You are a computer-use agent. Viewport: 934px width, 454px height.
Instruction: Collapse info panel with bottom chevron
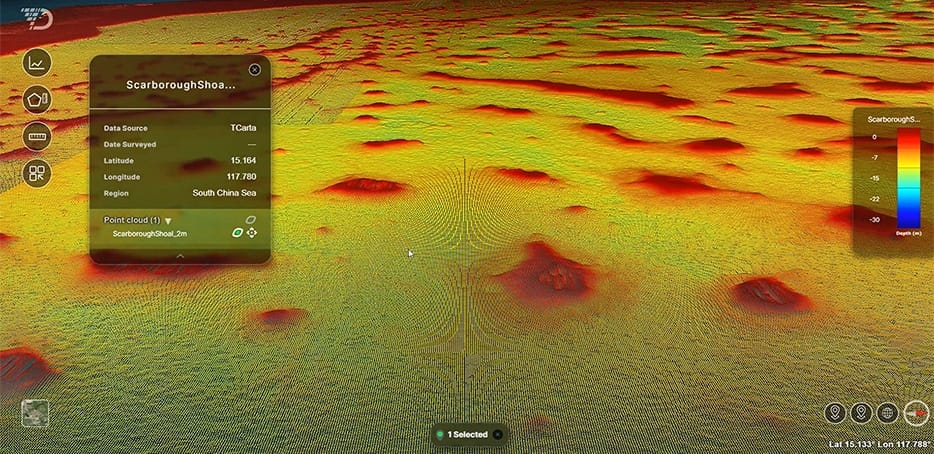tap(180, 256)
